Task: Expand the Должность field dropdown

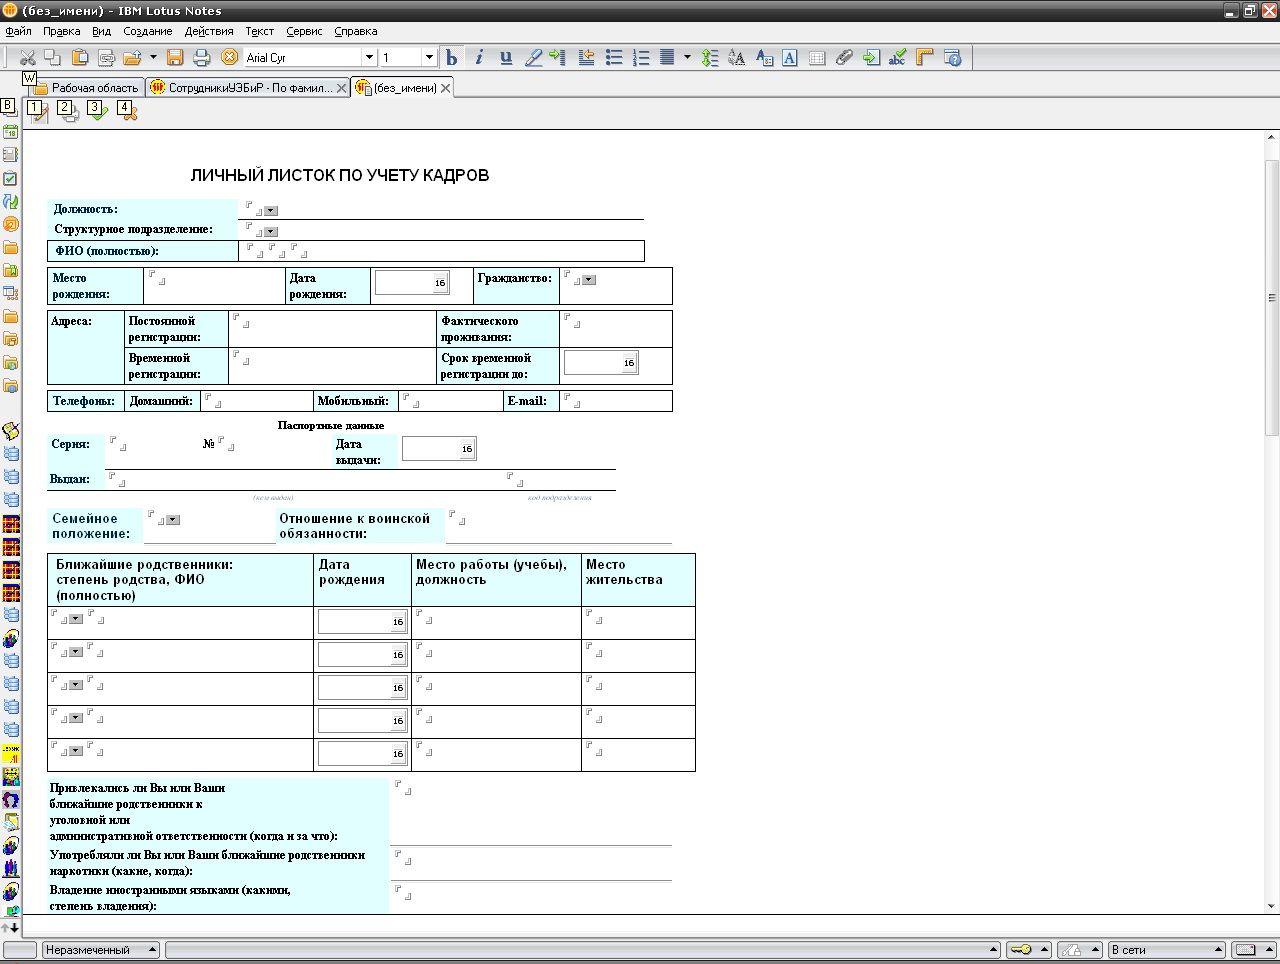Action: [x=271, y=211]
